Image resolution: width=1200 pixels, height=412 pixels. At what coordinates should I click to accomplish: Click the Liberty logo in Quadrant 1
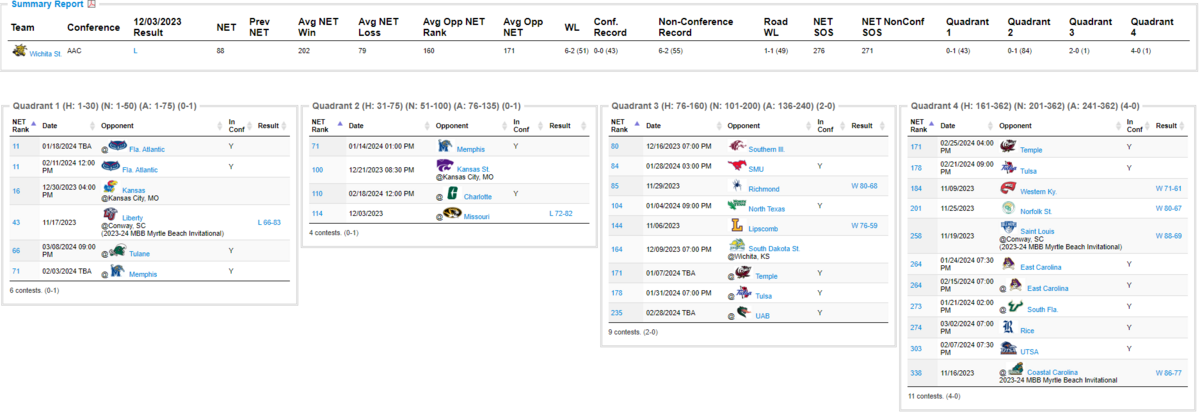click(x=110, y=215)
